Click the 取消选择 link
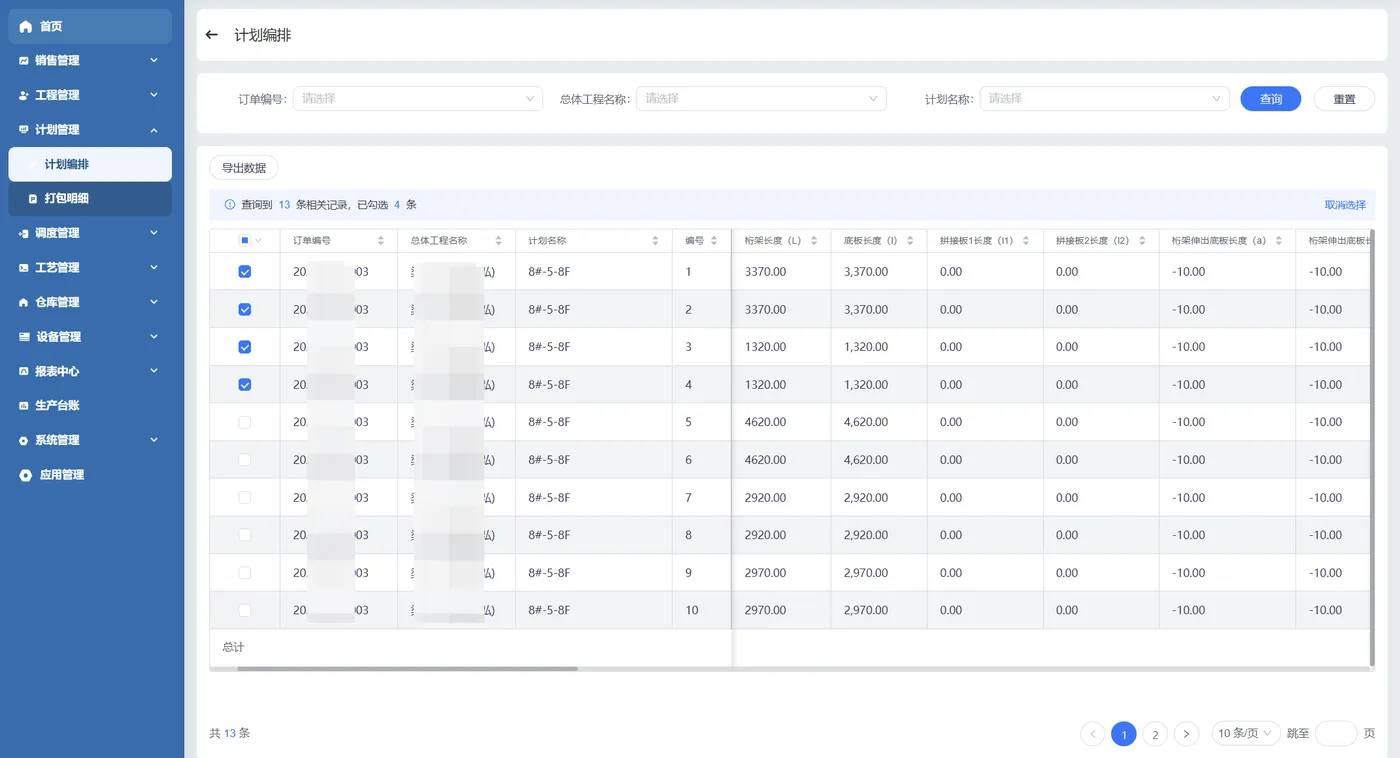The width and height of the screenshot is (1400, 758). click(1345, 205)
